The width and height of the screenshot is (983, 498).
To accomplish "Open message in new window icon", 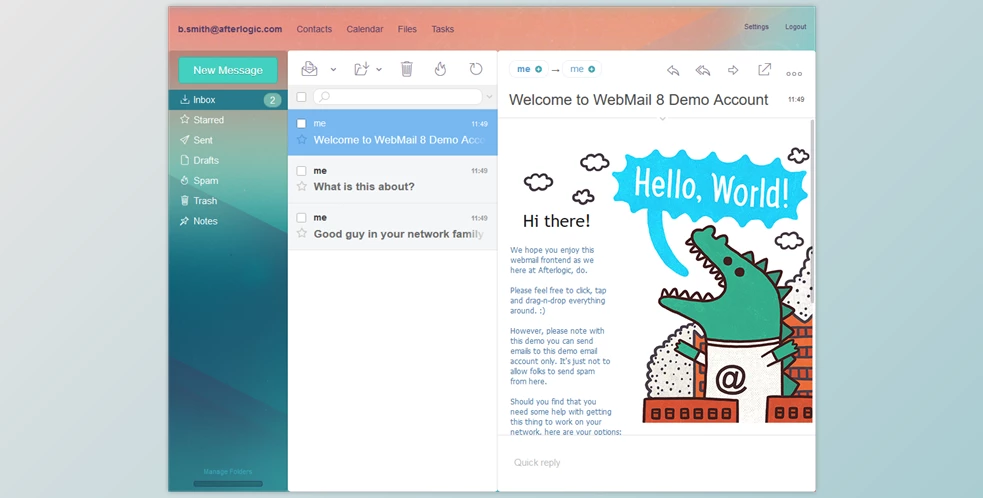I will tap(764, 69).
